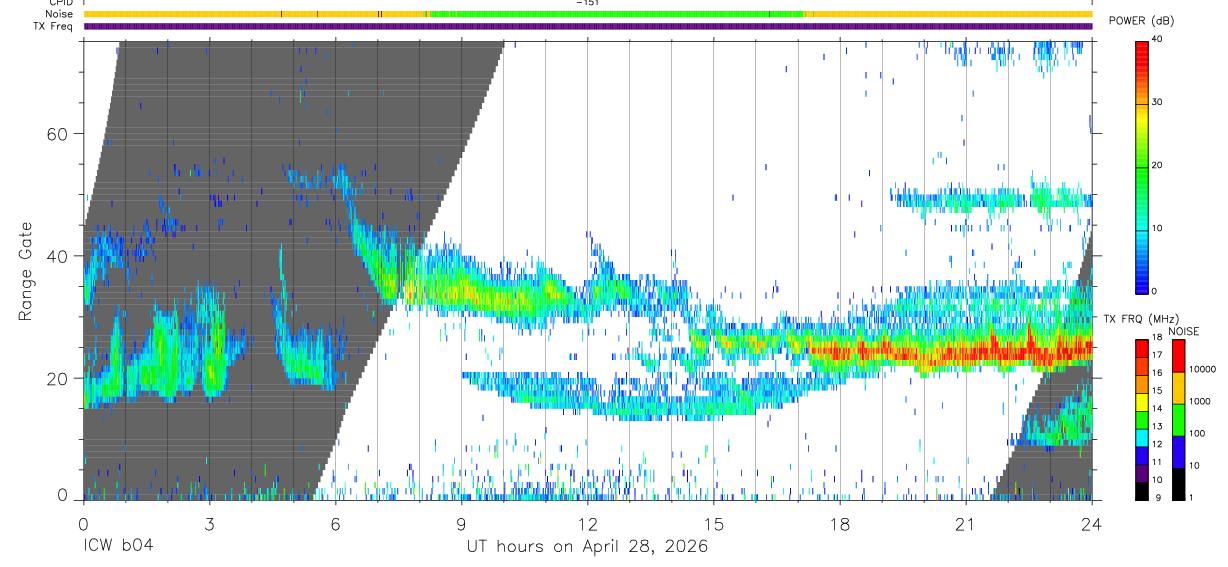Click the x-axis tick label 24

click(x=1091, y=524)
